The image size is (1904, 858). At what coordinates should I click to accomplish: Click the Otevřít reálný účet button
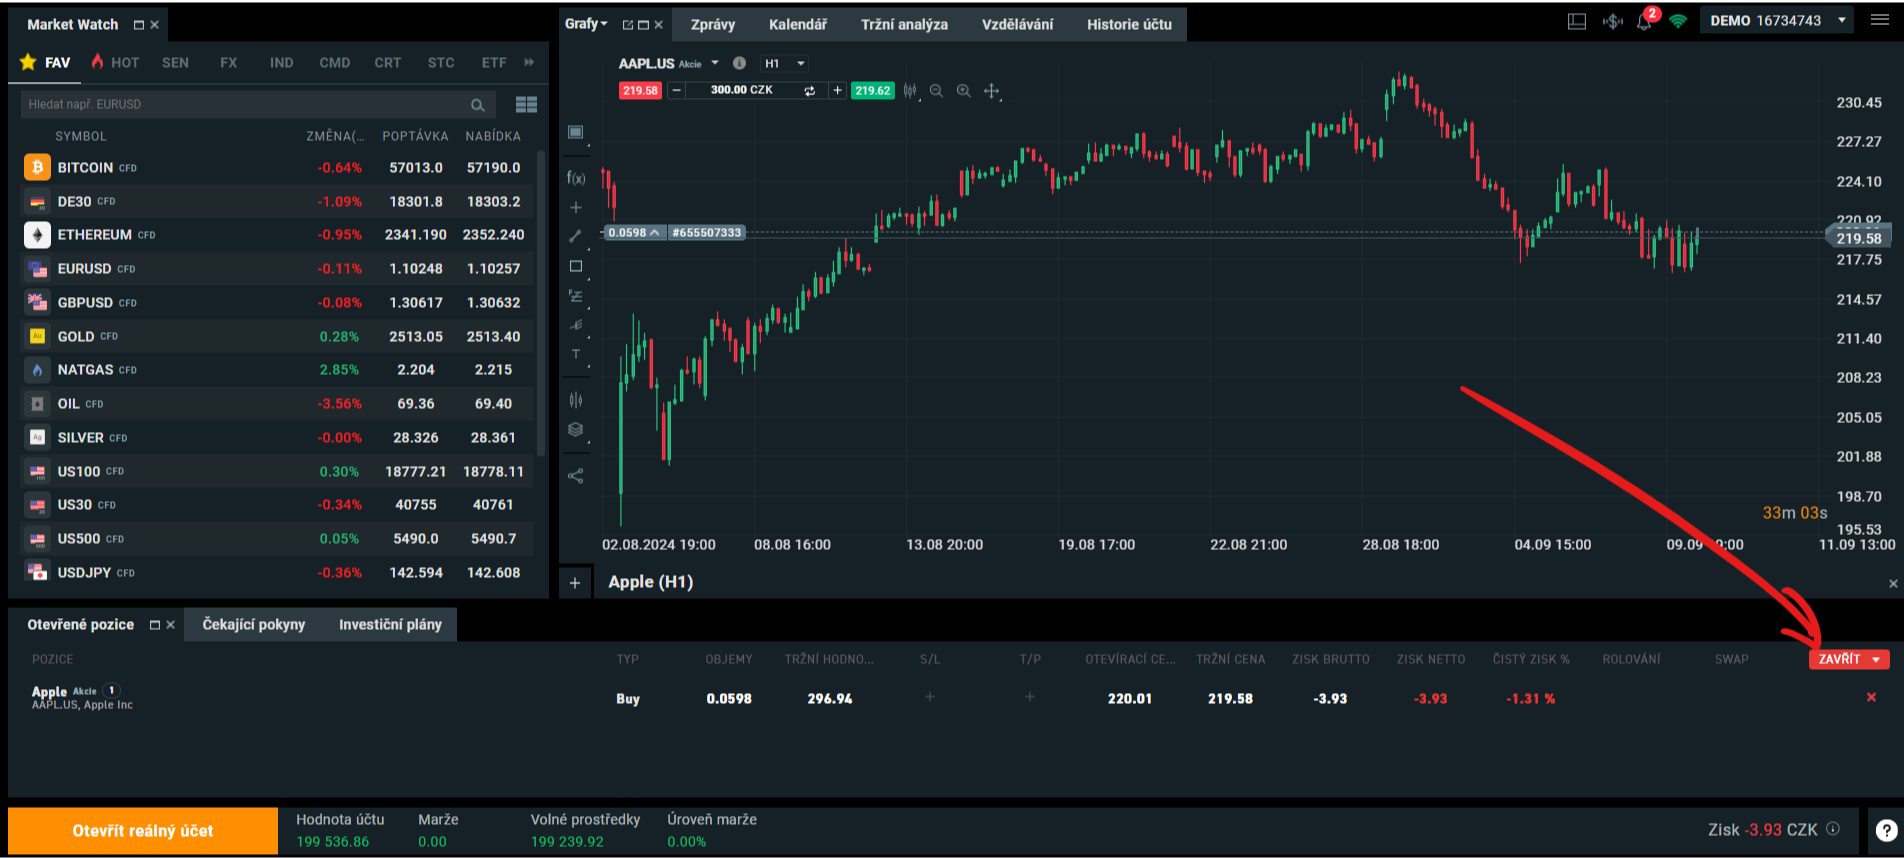point(143,830)
